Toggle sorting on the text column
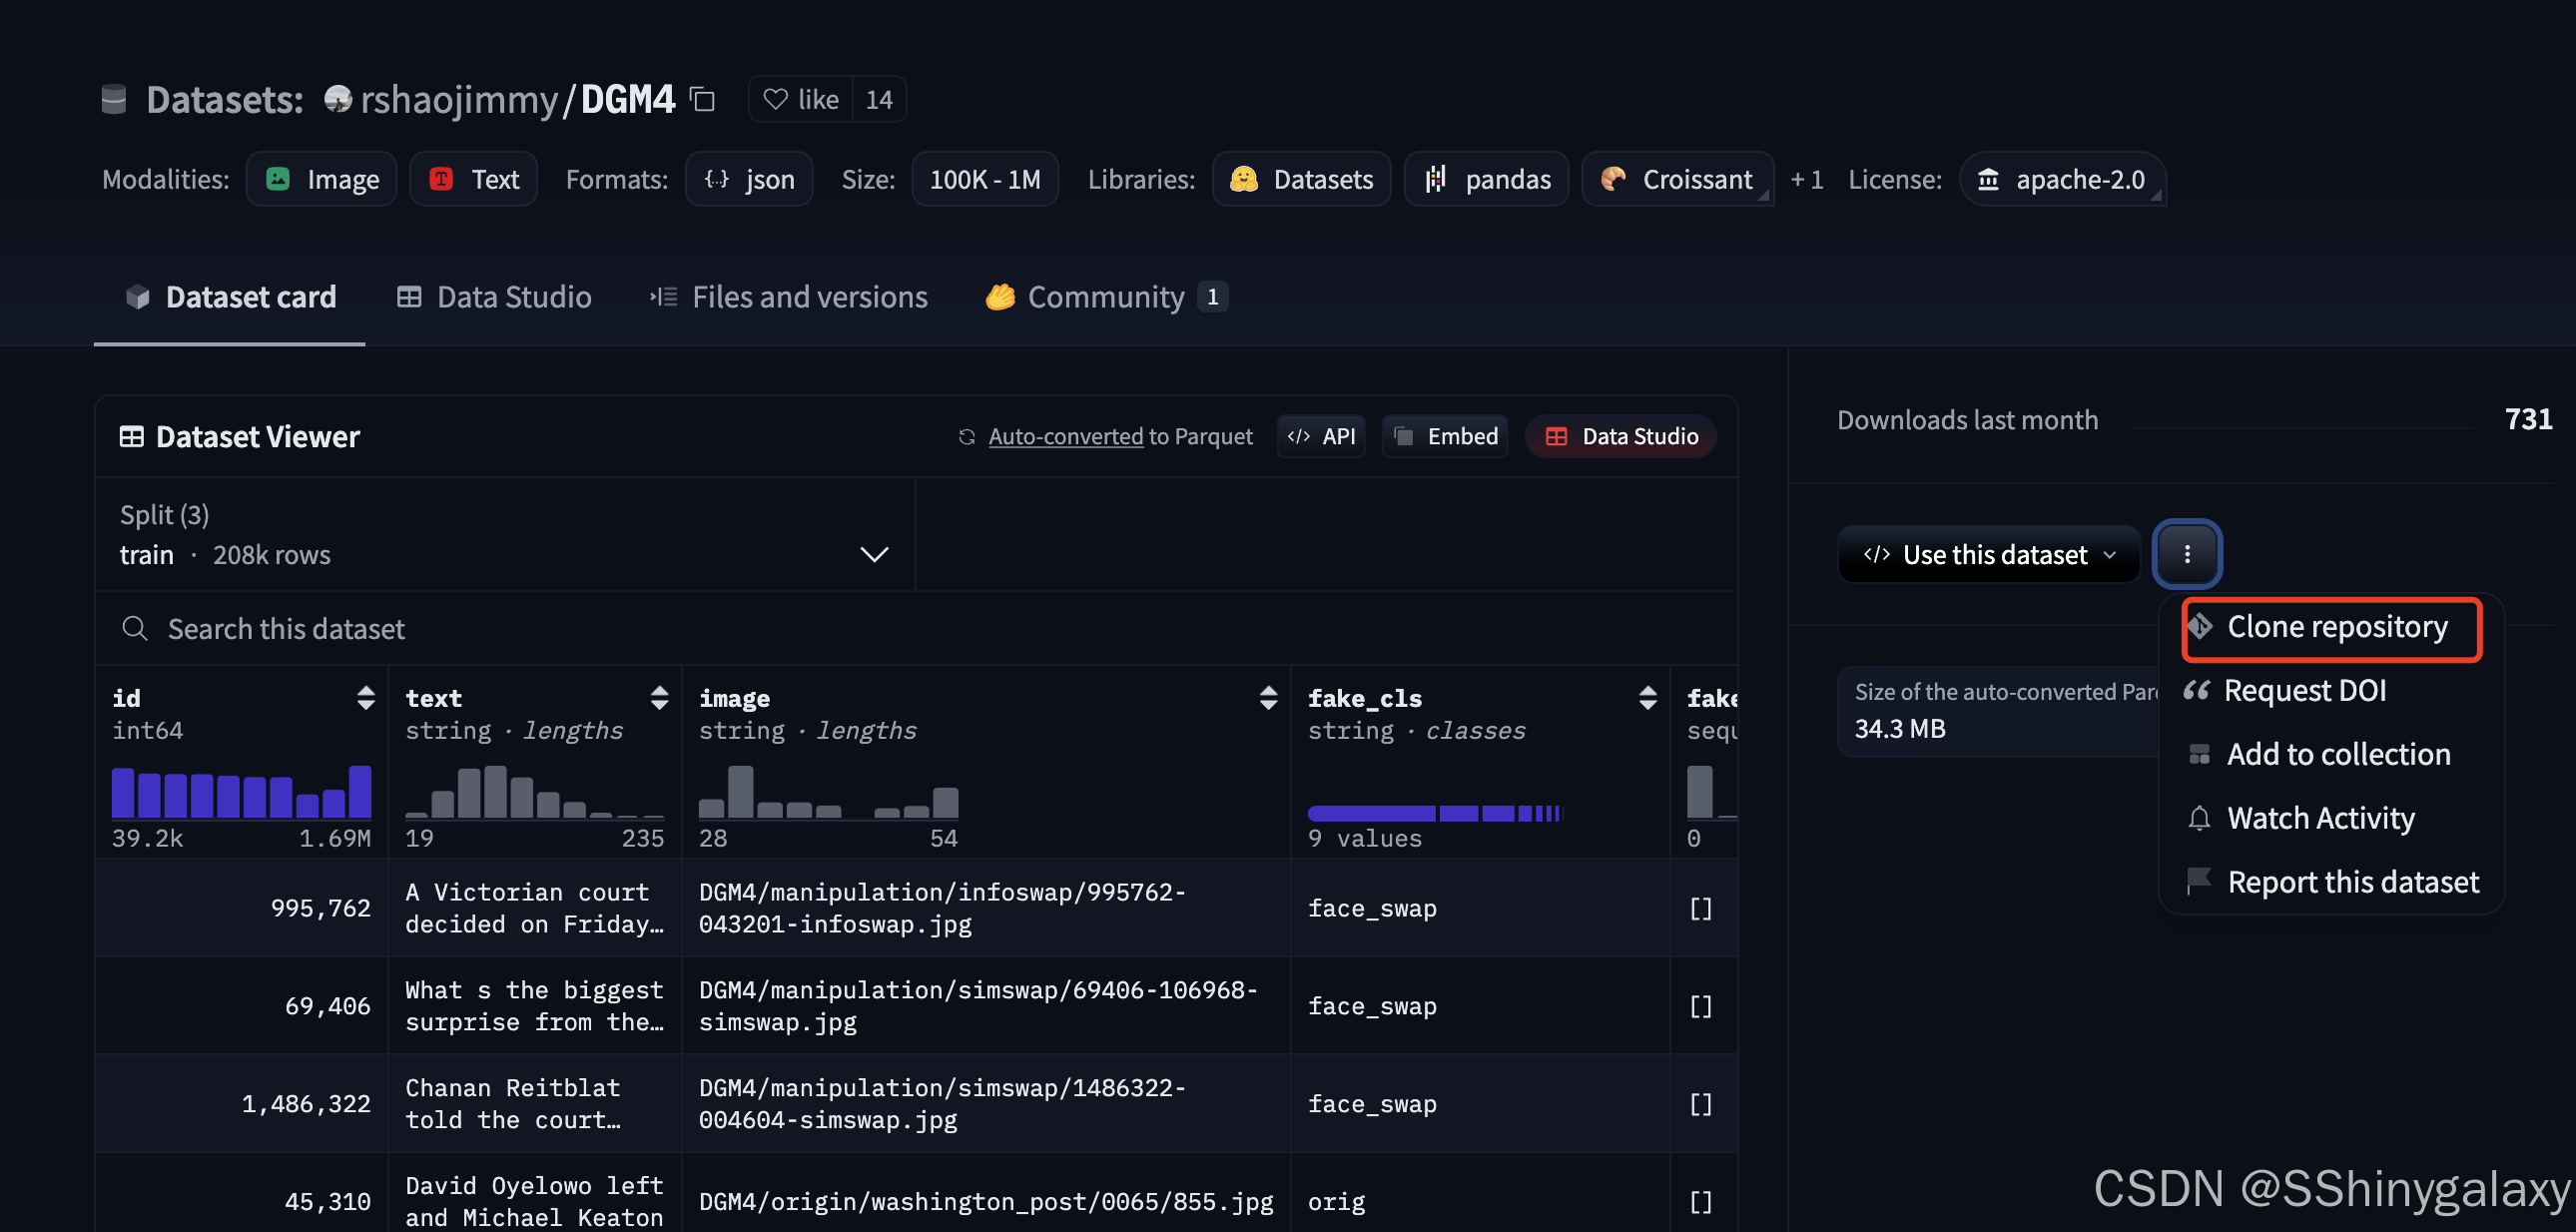The width and height of the screenshot is (2576, 1232). 659,698
